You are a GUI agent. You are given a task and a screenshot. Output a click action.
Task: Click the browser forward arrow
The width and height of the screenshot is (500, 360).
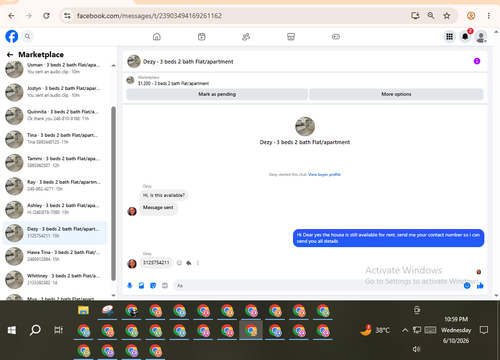[x=29, y=16]
